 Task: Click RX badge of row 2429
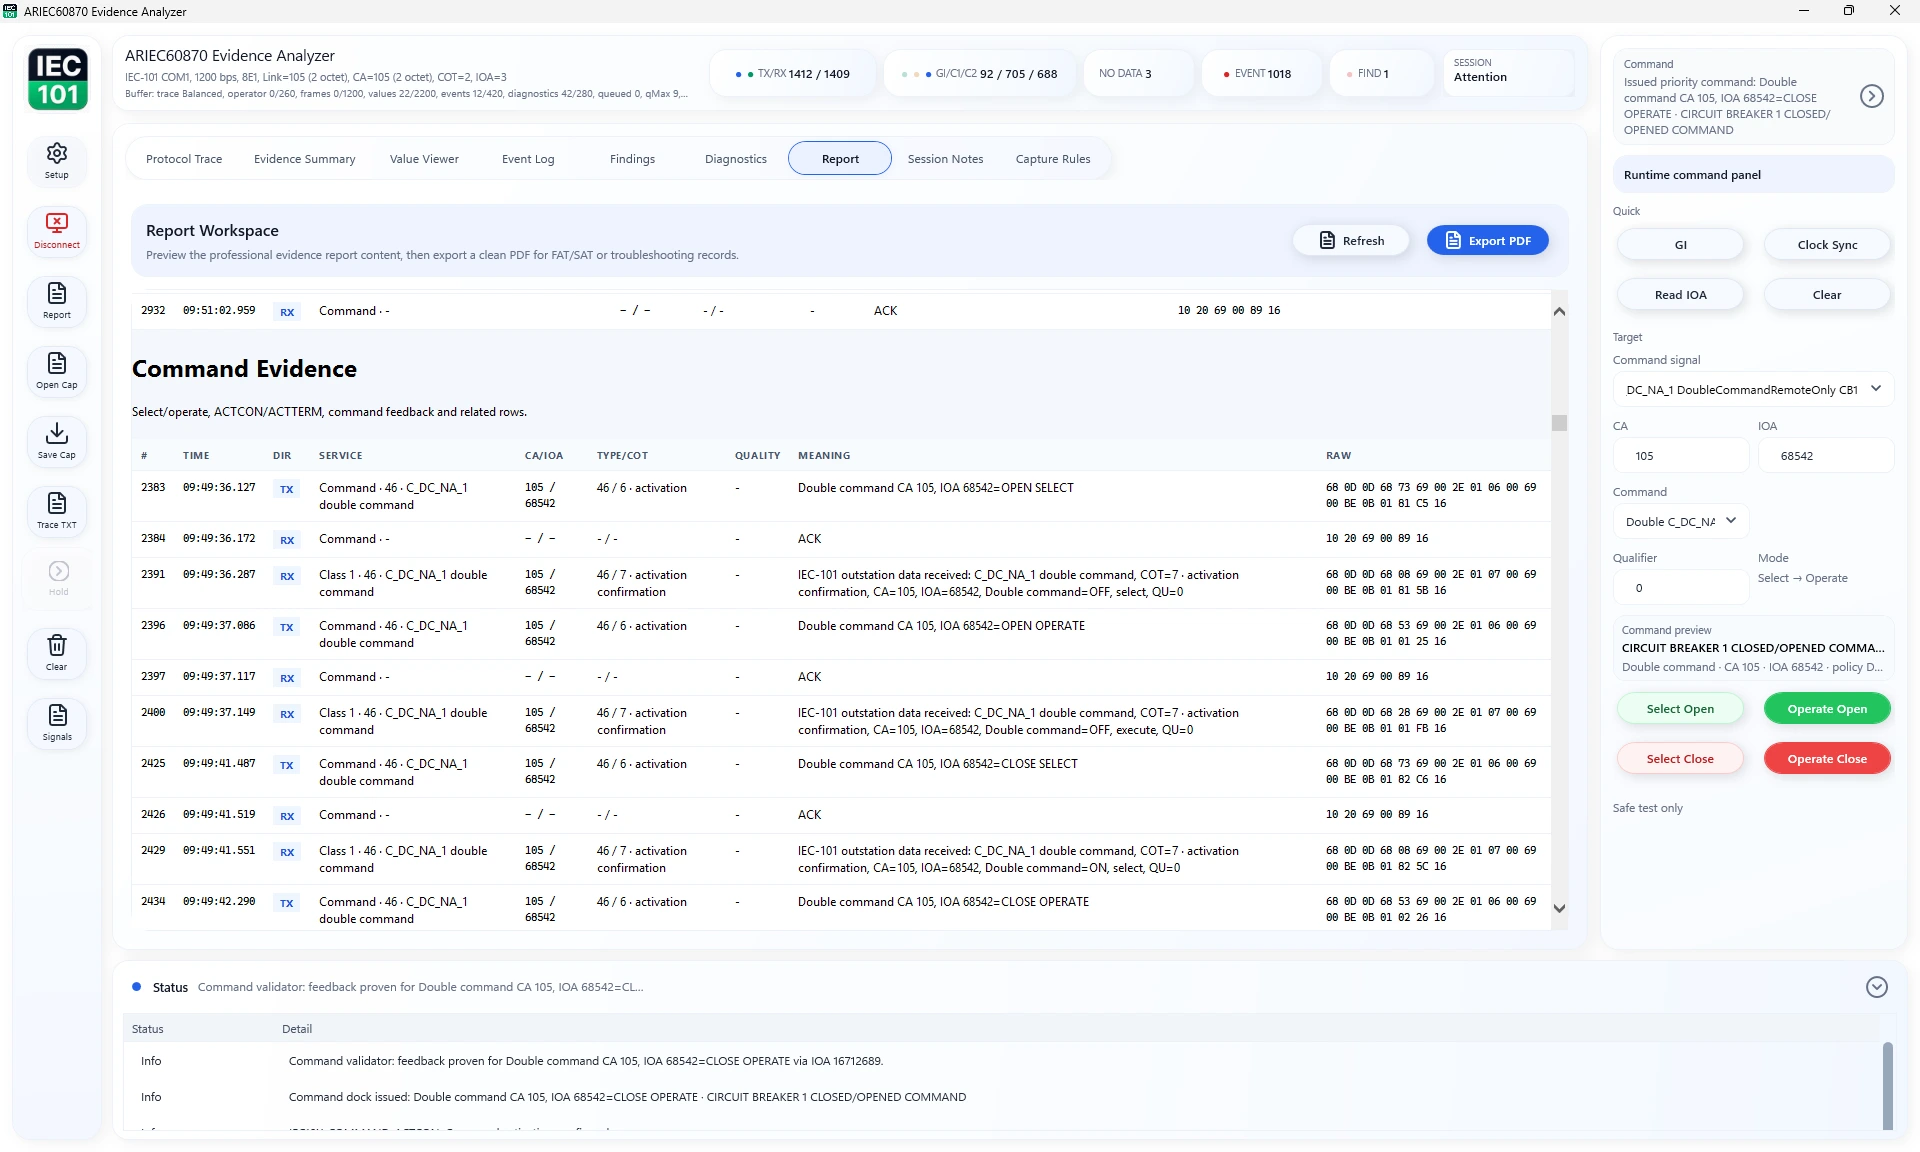tap(287, 853)
